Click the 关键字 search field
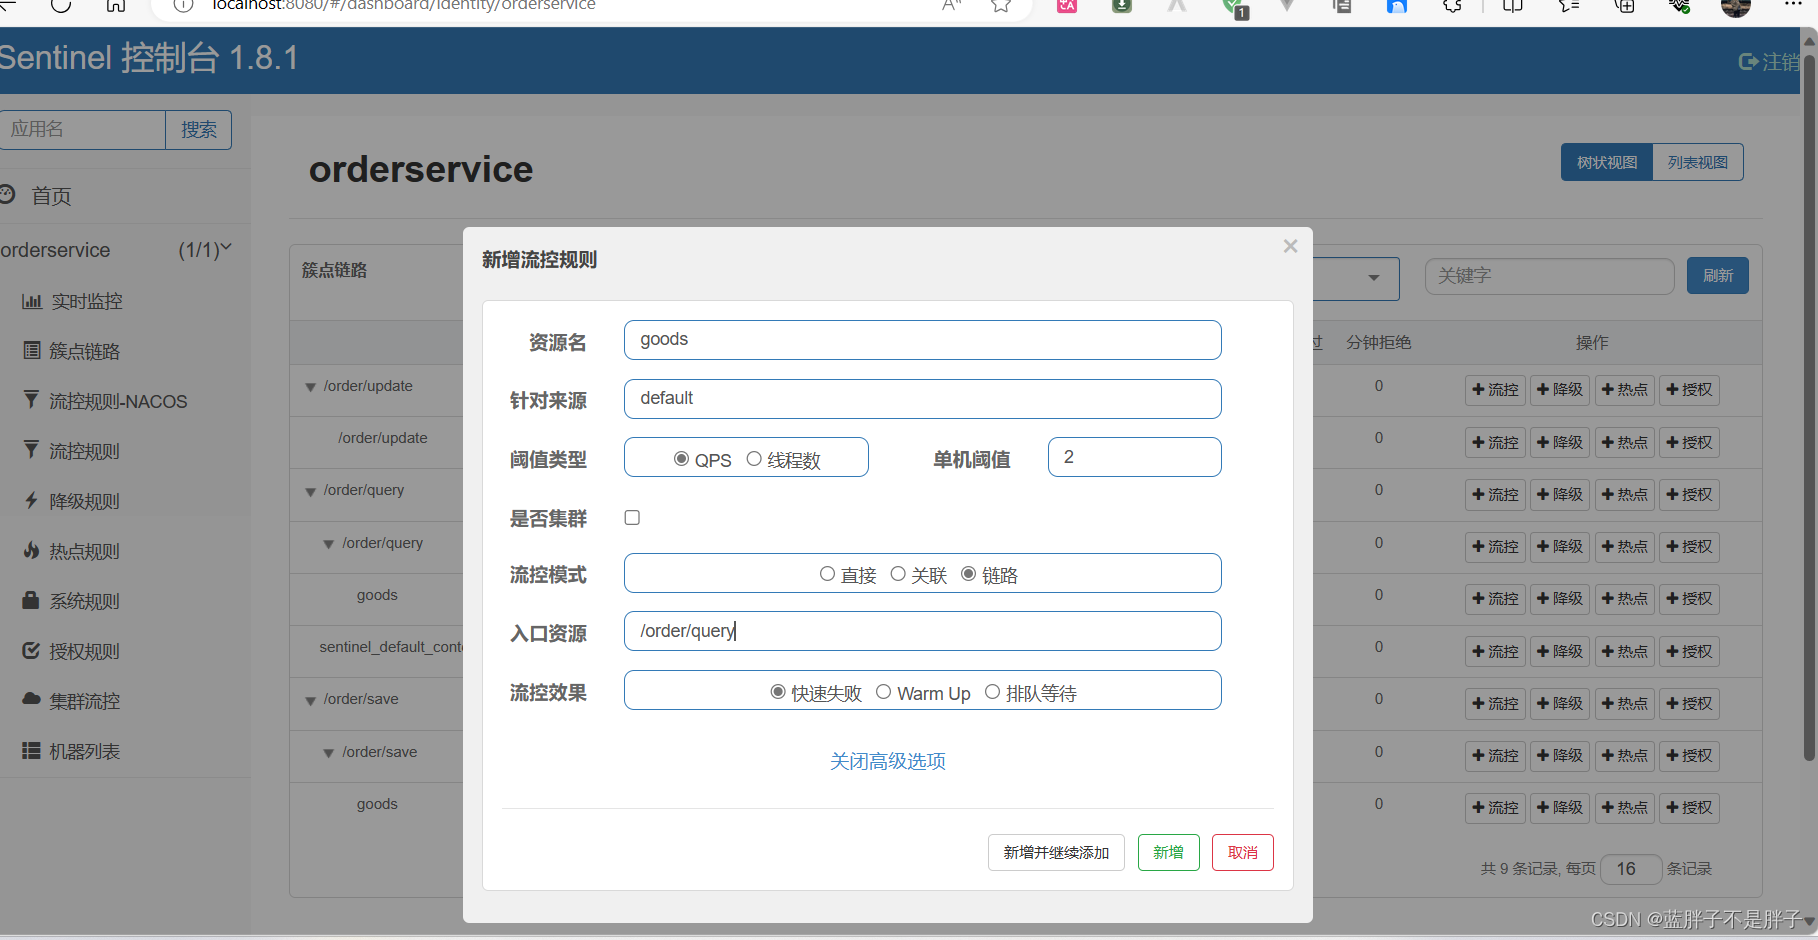The image size is (1818, 940). click(1549, 276)
